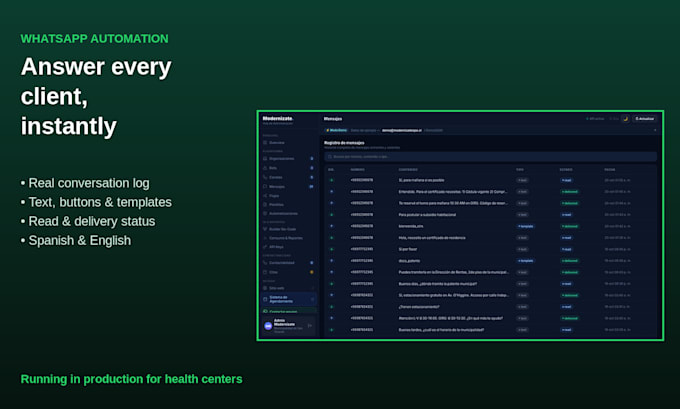This screenshot has height=409, width=680.
Task: Click the FECHA column header
Action: (x=610, y=170)
